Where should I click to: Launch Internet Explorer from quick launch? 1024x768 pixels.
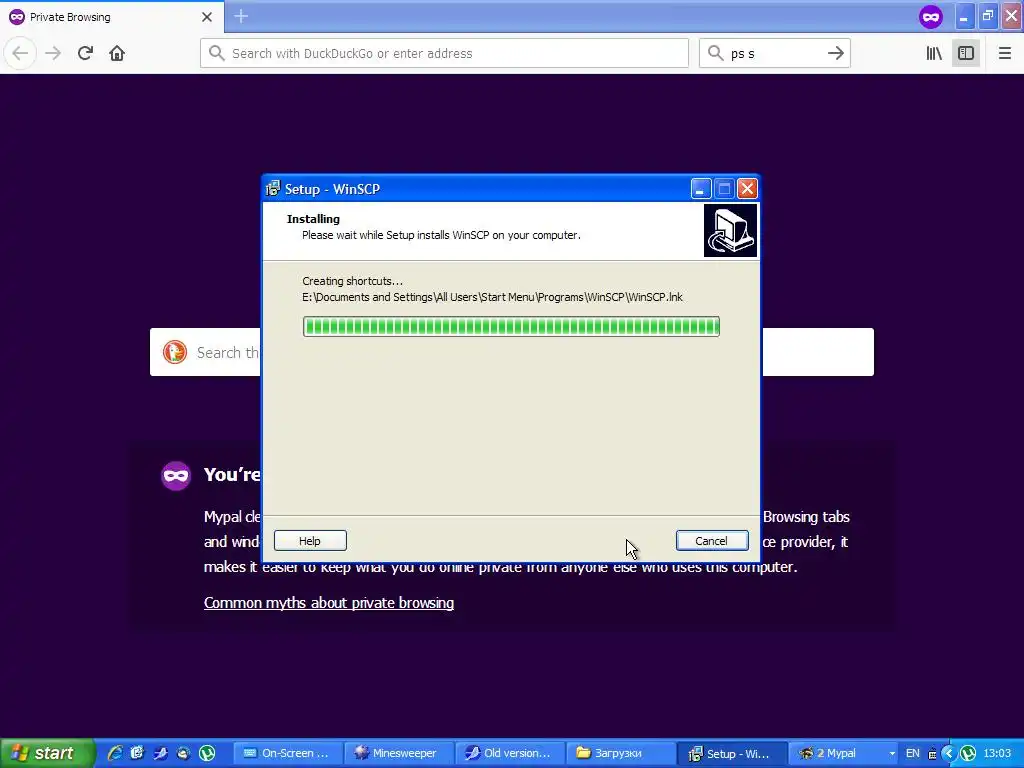click(x=115, y=753)
